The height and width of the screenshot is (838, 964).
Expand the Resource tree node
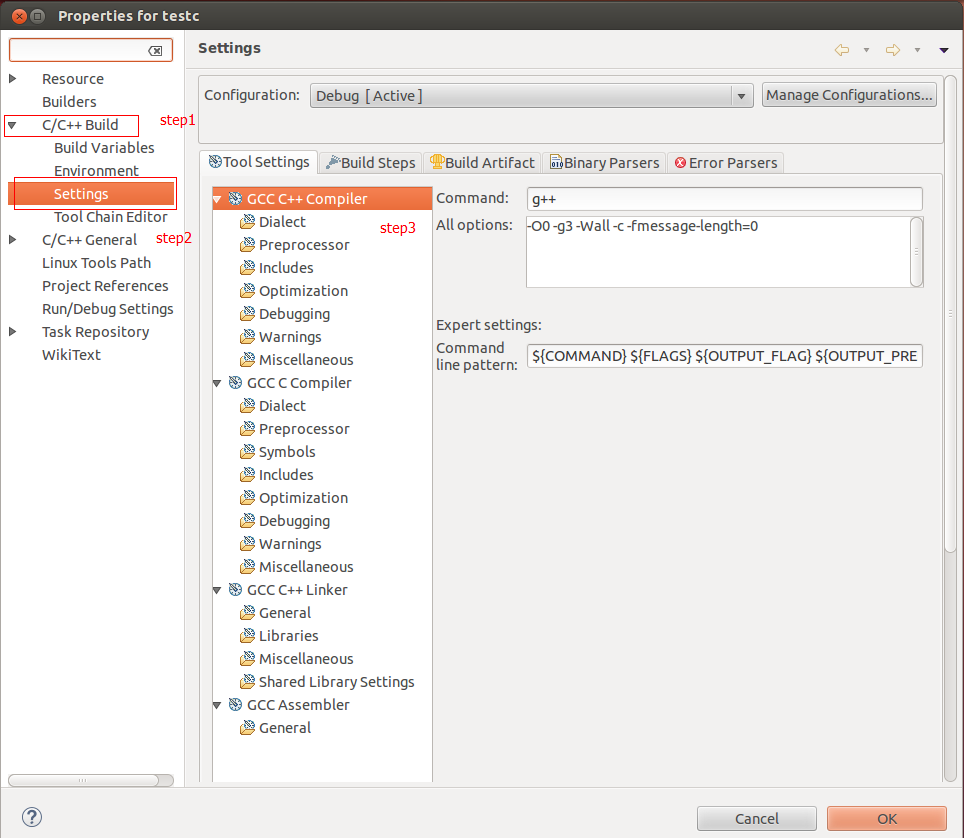[12, 79]
